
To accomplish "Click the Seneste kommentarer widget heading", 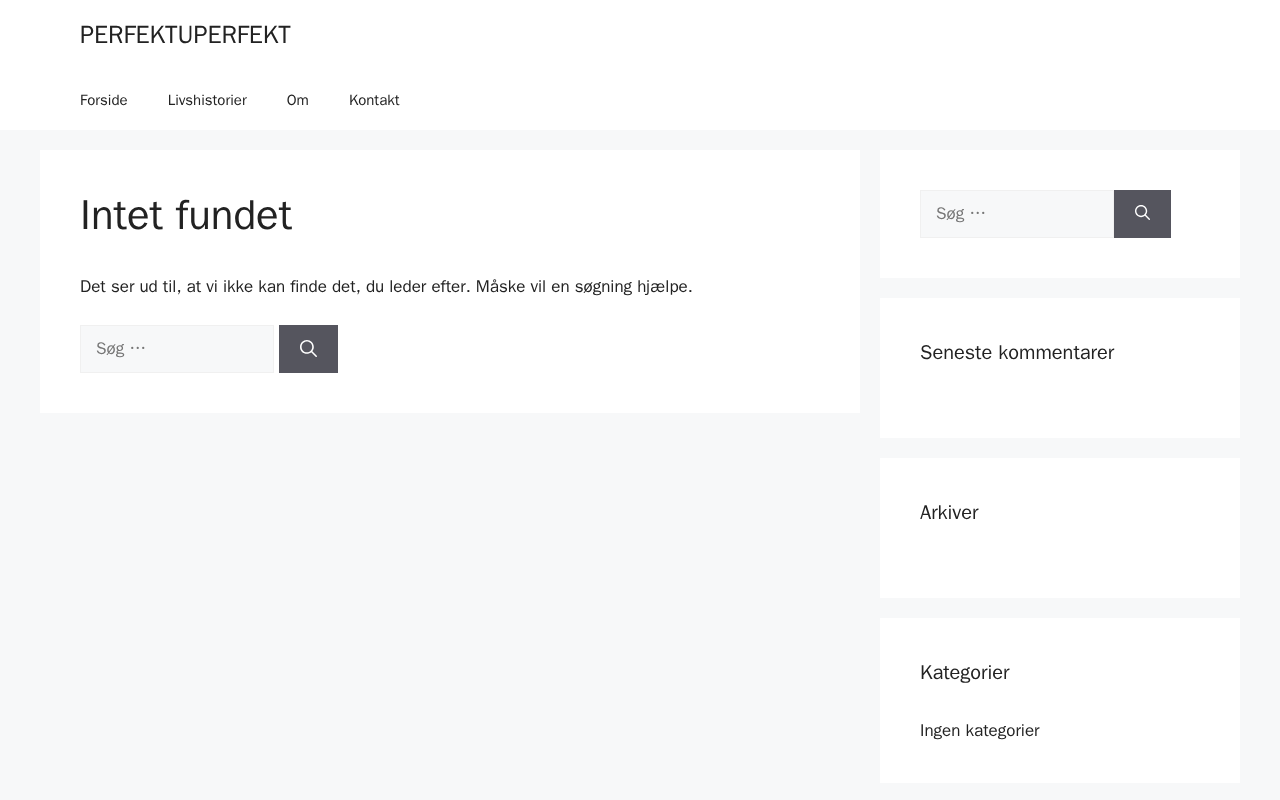I will click(x=1017, y=352).
